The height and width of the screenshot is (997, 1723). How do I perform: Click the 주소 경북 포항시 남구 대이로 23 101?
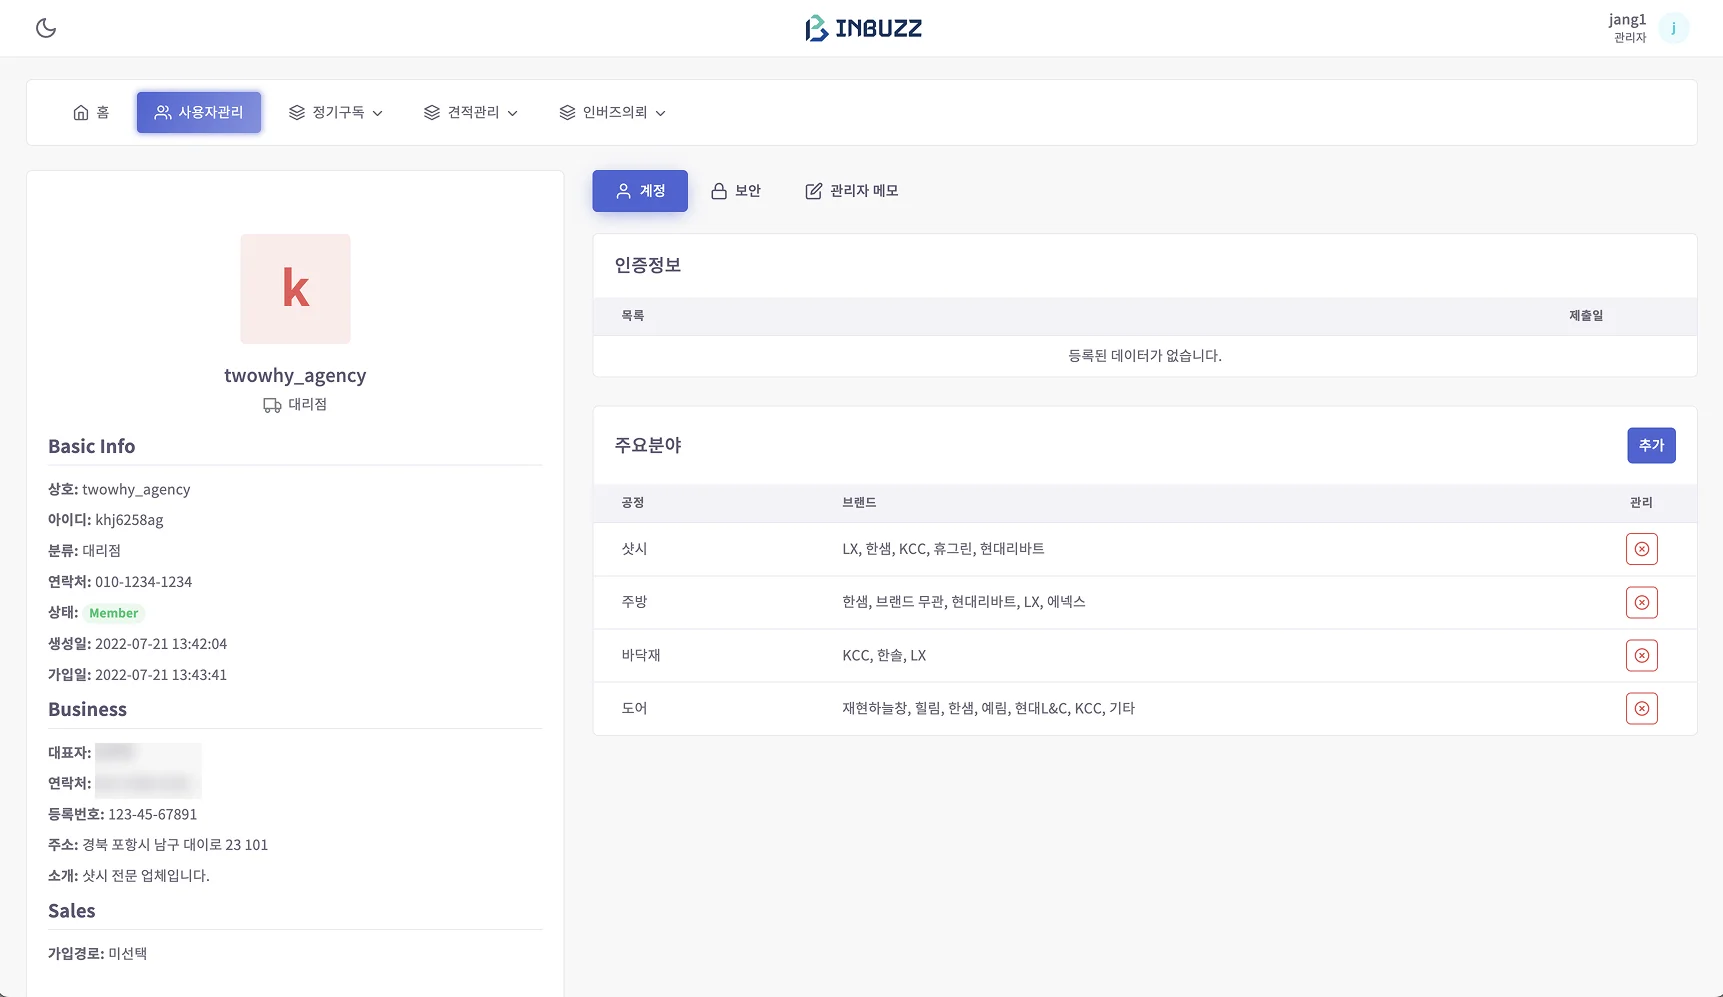point(175,845)
